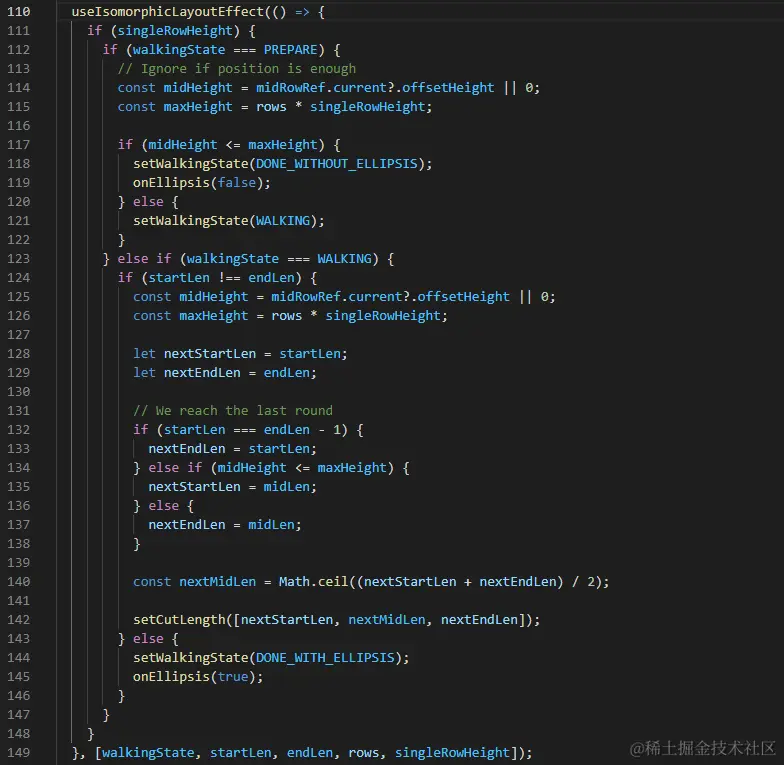784x765 pixels.
Task: Click the useIsomorphicLayoutEffect call name
Action: [x=168, y=12]
